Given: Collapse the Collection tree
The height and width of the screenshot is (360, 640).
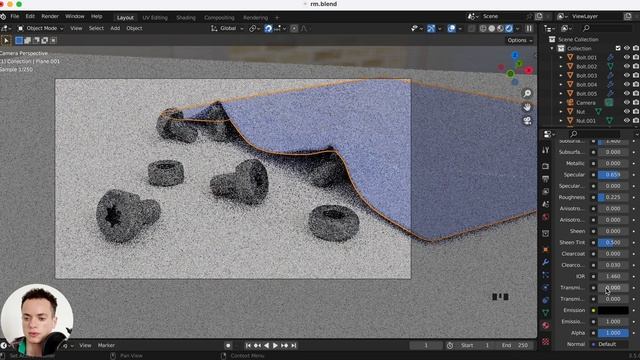Looking at the screenshot, I should coord(552,48).
